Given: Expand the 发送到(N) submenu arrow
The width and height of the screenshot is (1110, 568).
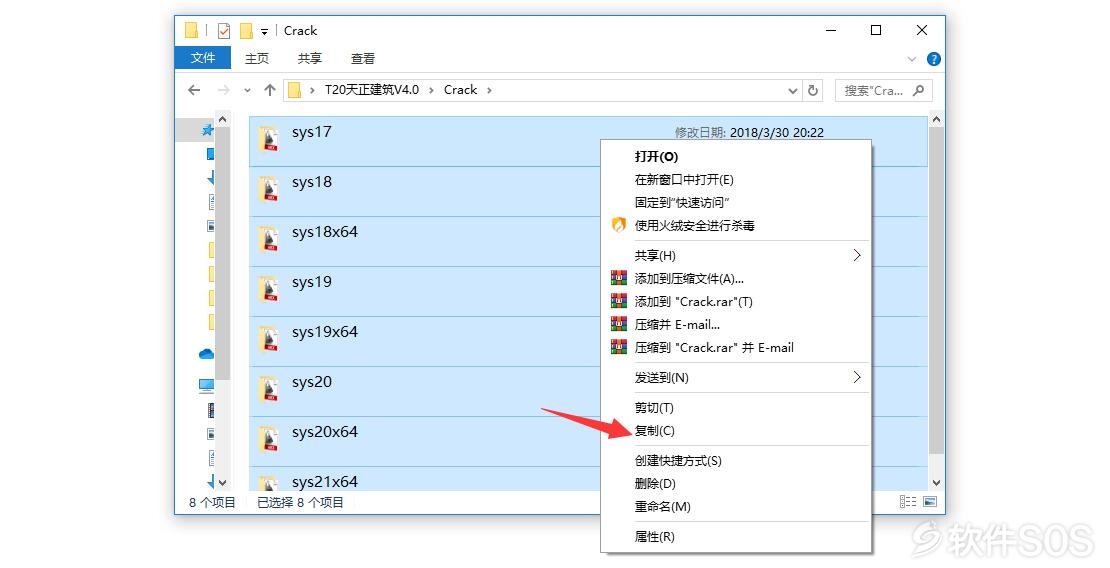Looking at the screenshot, I should [857, 377].
